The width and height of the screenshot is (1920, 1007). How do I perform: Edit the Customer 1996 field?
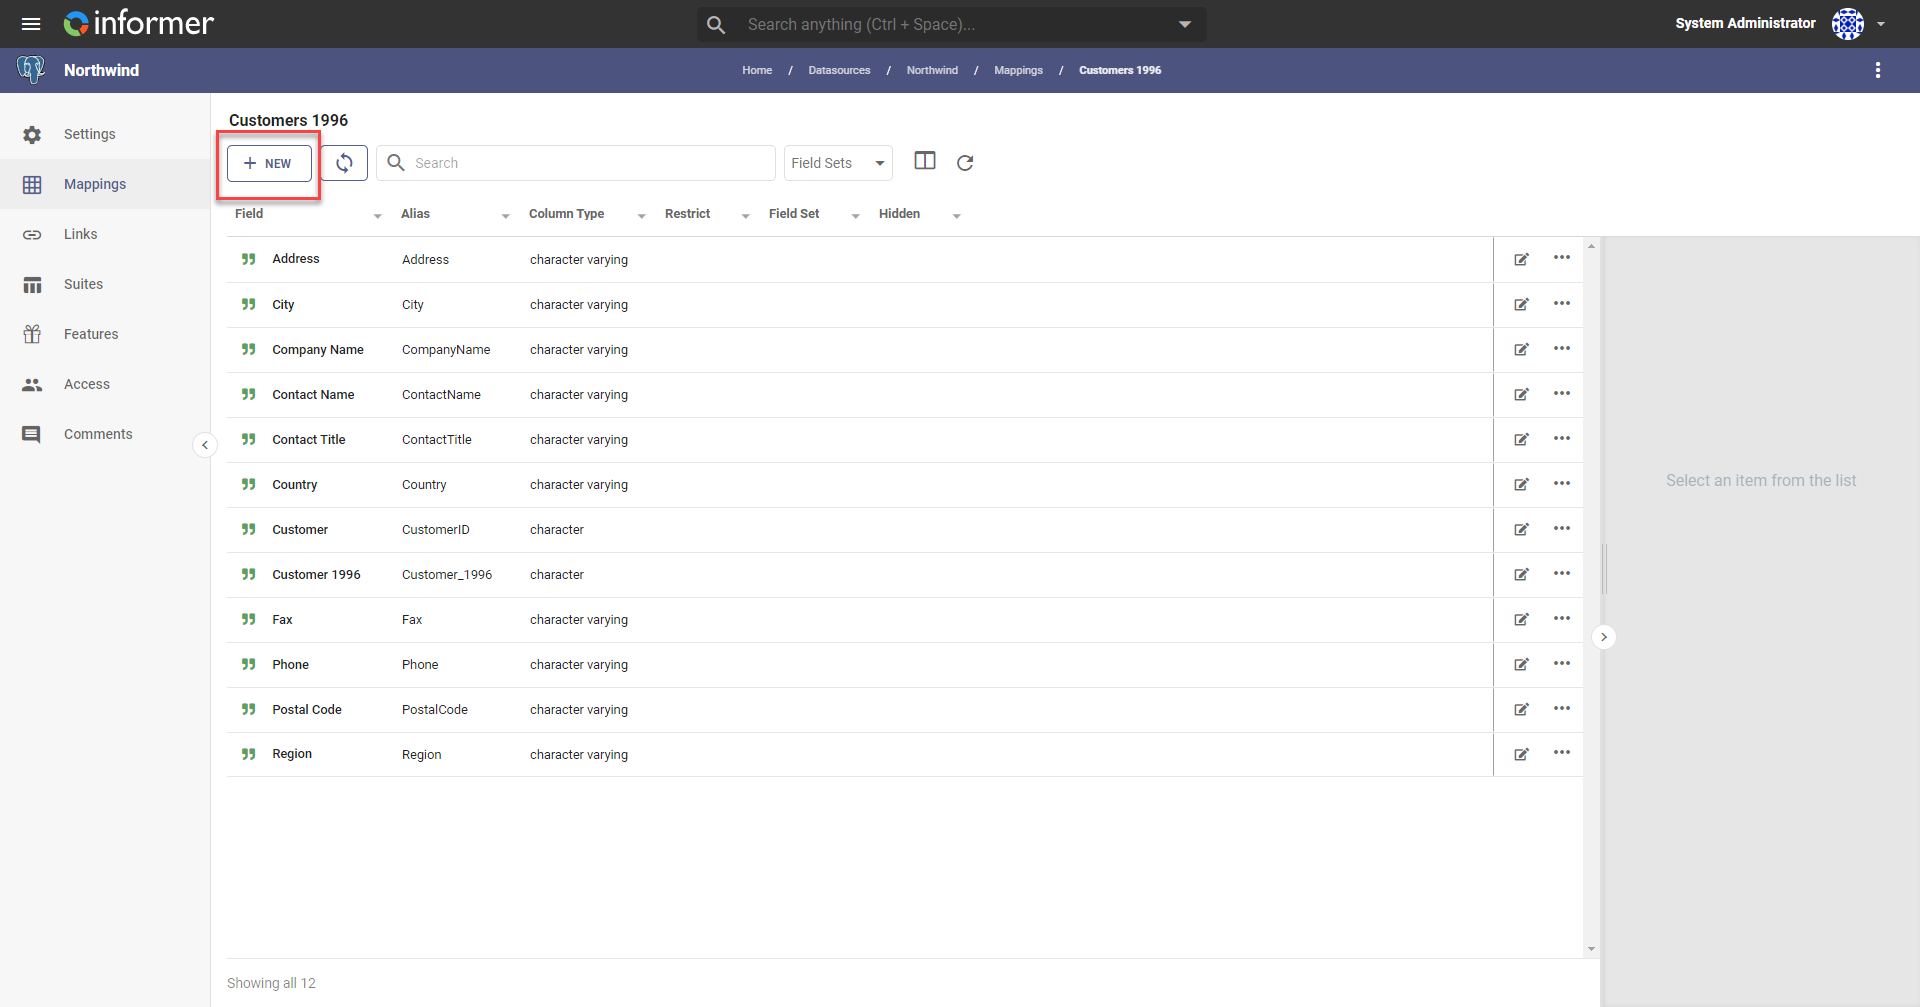[x=1521, y=574]
